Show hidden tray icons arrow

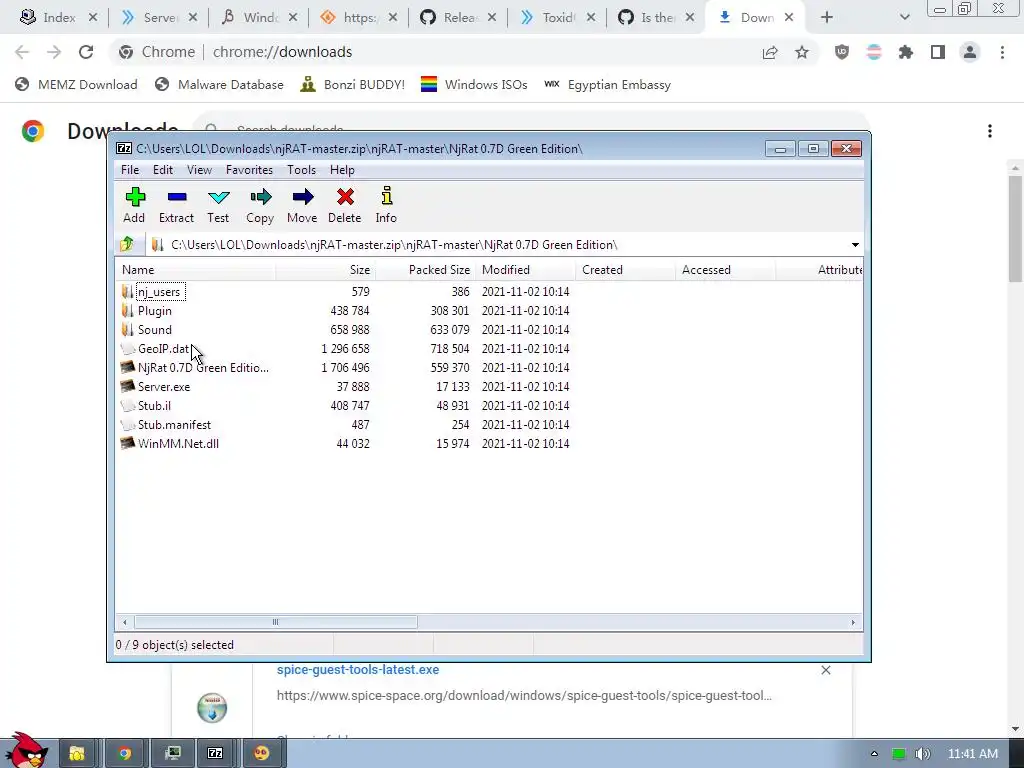click(874, 754)
